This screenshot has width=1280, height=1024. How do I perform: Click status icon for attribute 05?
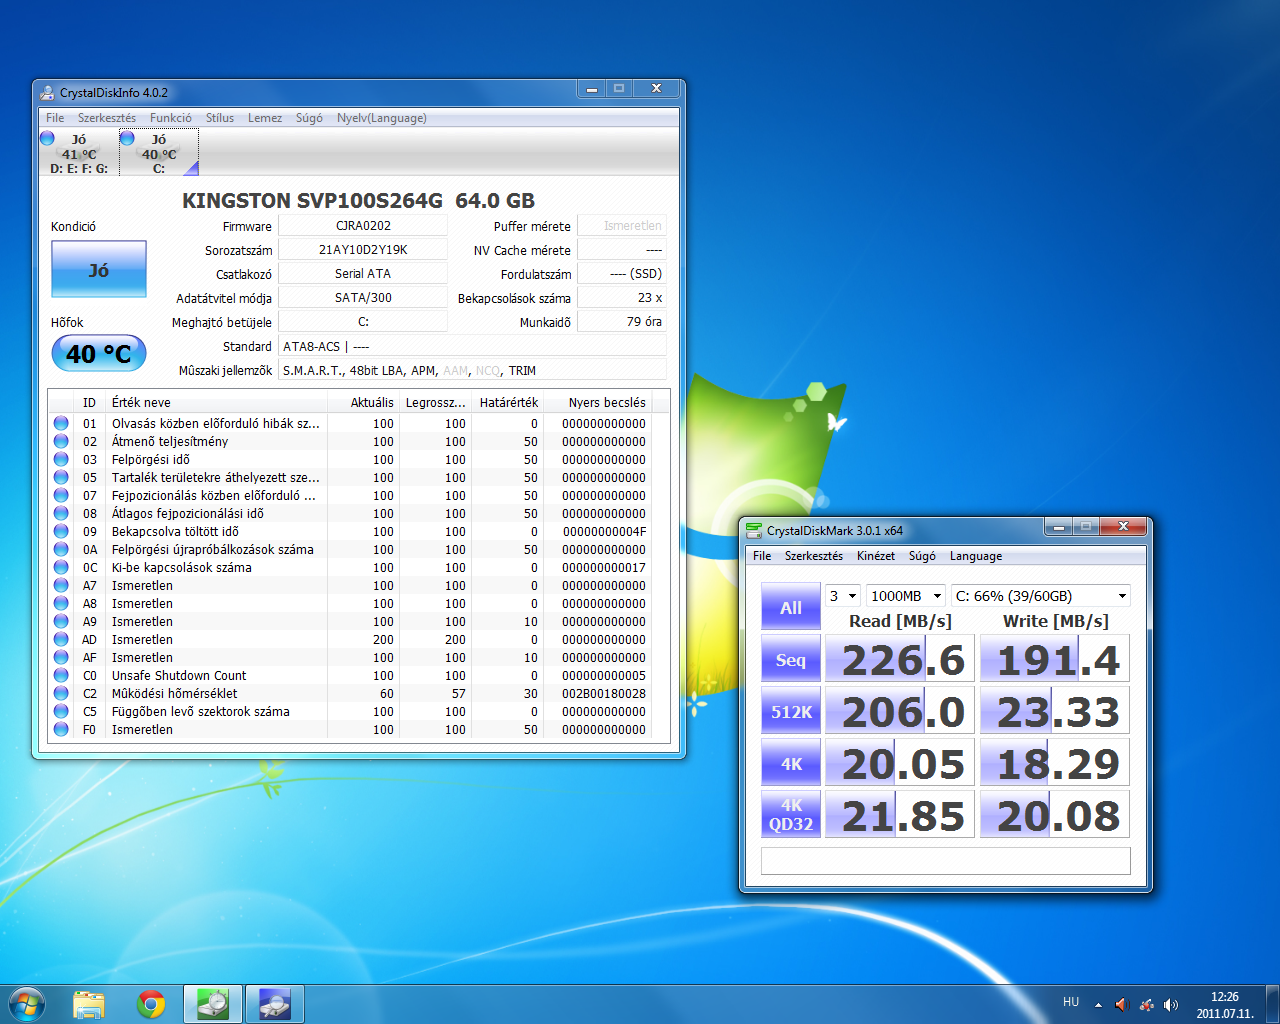point(62,477)
